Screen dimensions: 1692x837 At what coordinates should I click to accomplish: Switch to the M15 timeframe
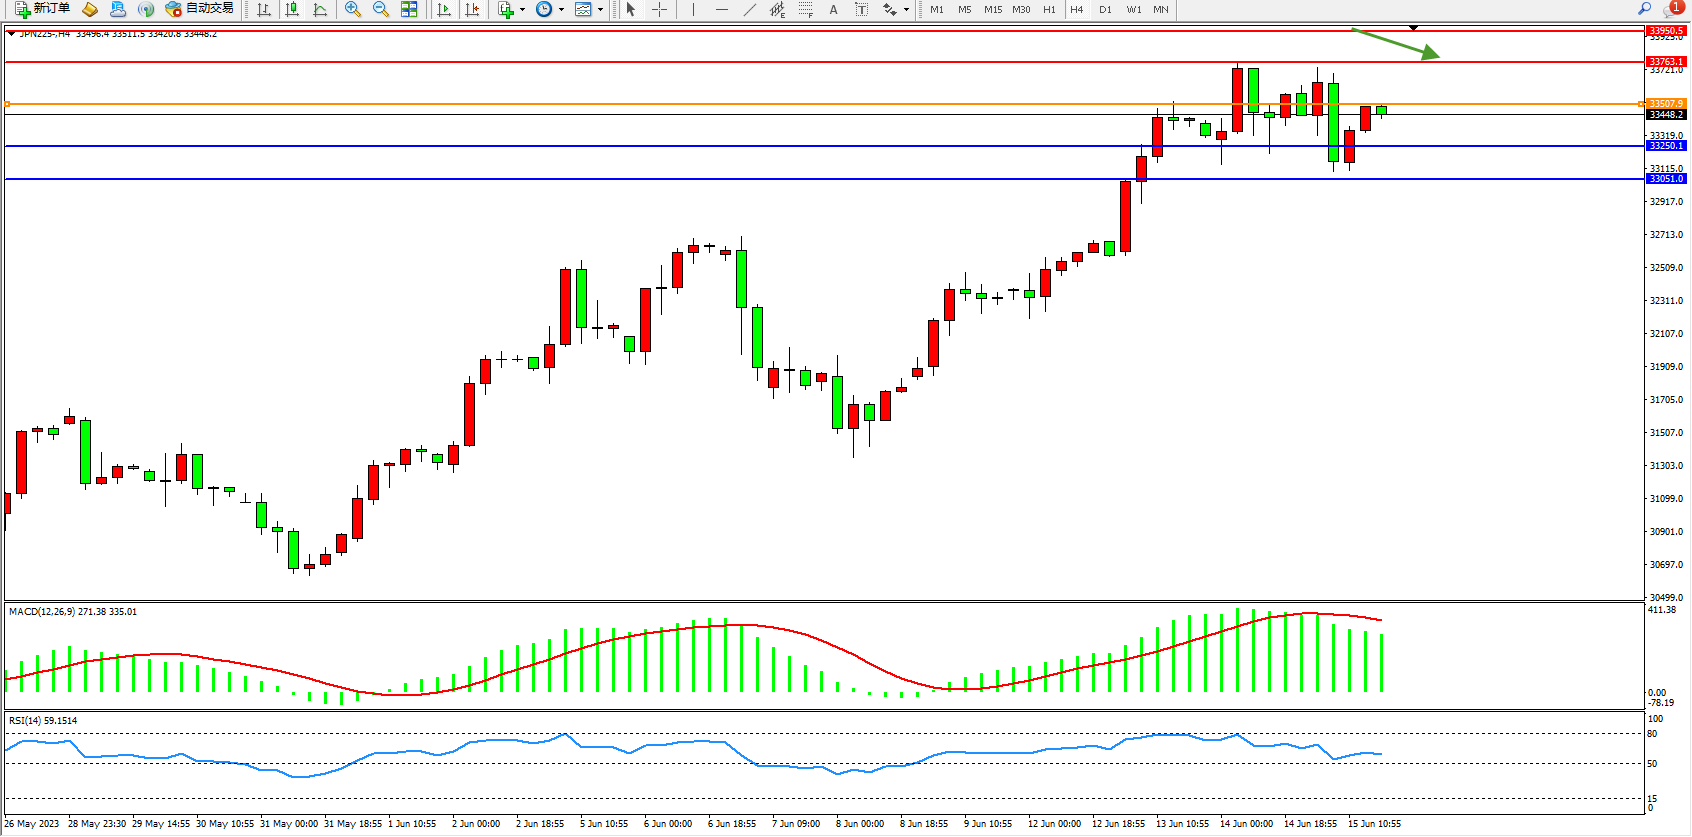point(992,9)
